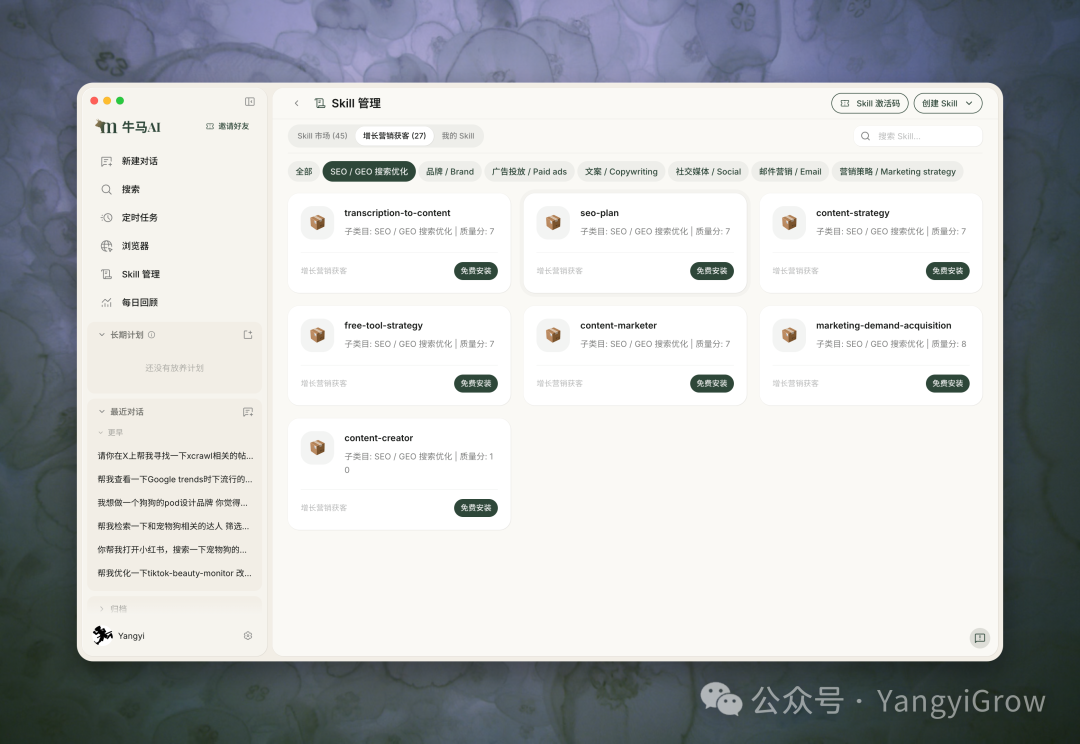Open 定时任务 scheduled tasks
This screenshot has height=744, width=1080.
[x=174, y=218]
